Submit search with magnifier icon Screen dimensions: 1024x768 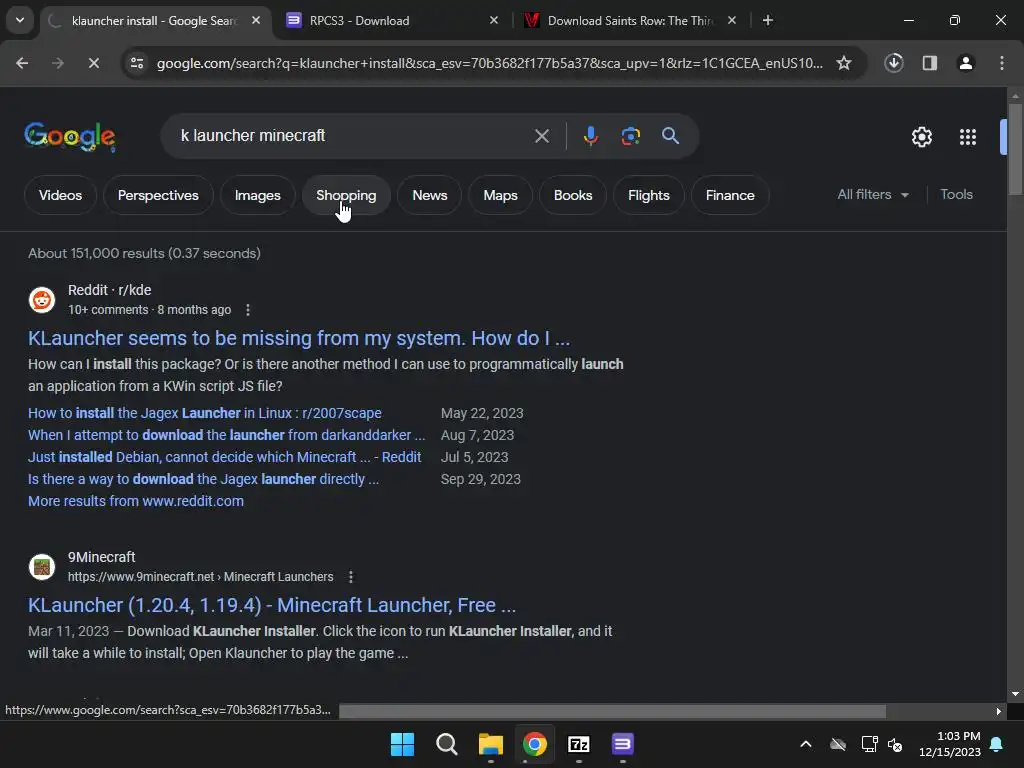[671, 136]
